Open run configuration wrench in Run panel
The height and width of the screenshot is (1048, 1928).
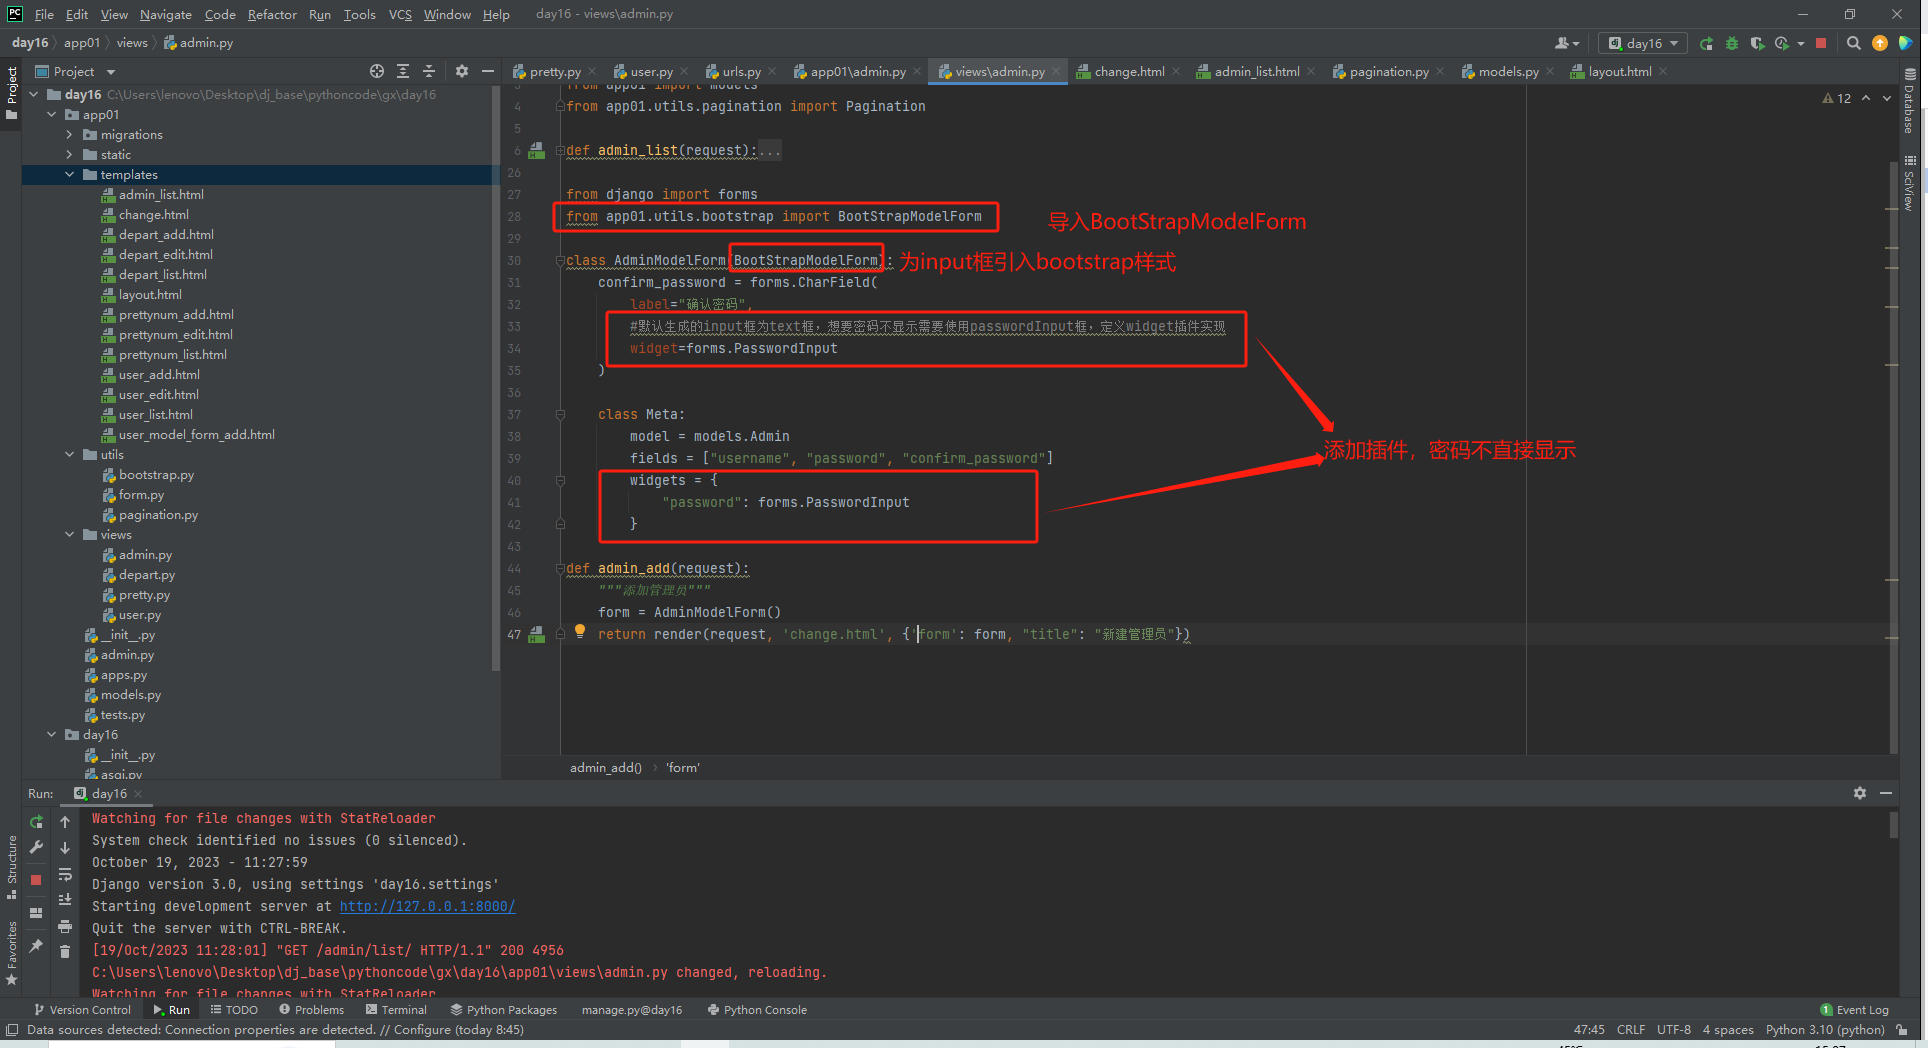tap(37, 847)
